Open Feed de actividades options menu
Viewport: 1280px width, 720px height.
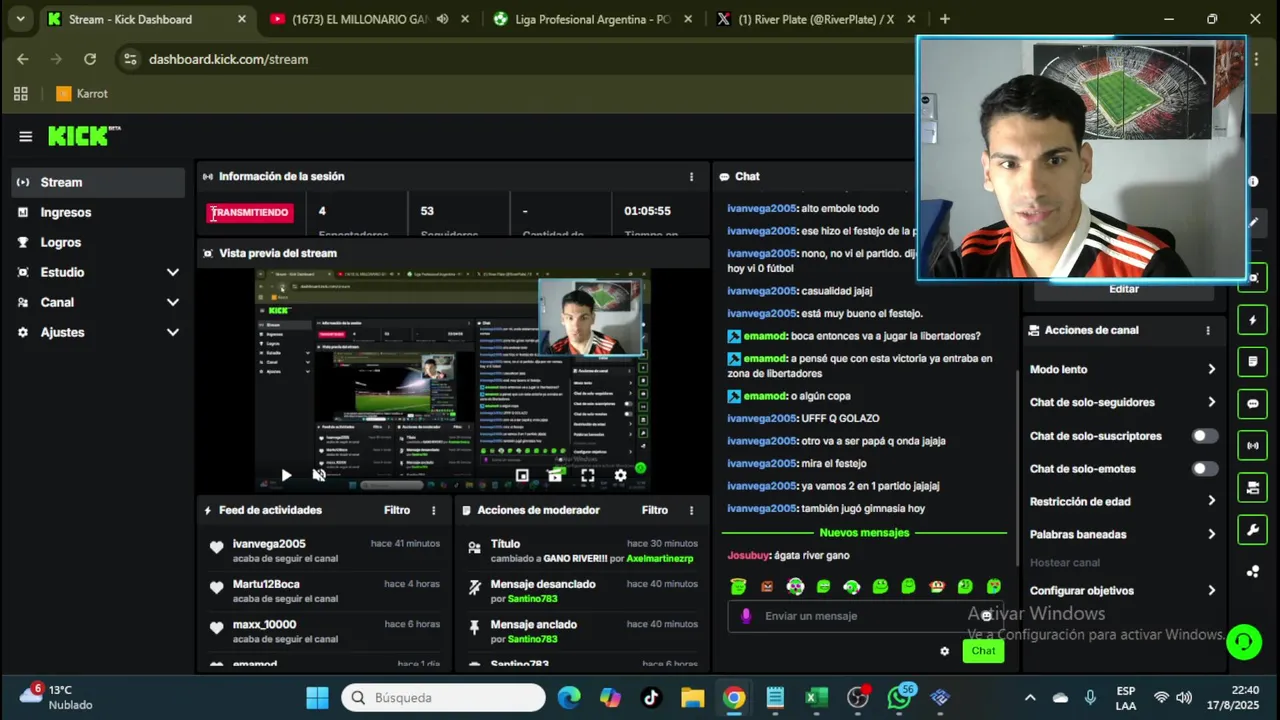click(433, 510)
